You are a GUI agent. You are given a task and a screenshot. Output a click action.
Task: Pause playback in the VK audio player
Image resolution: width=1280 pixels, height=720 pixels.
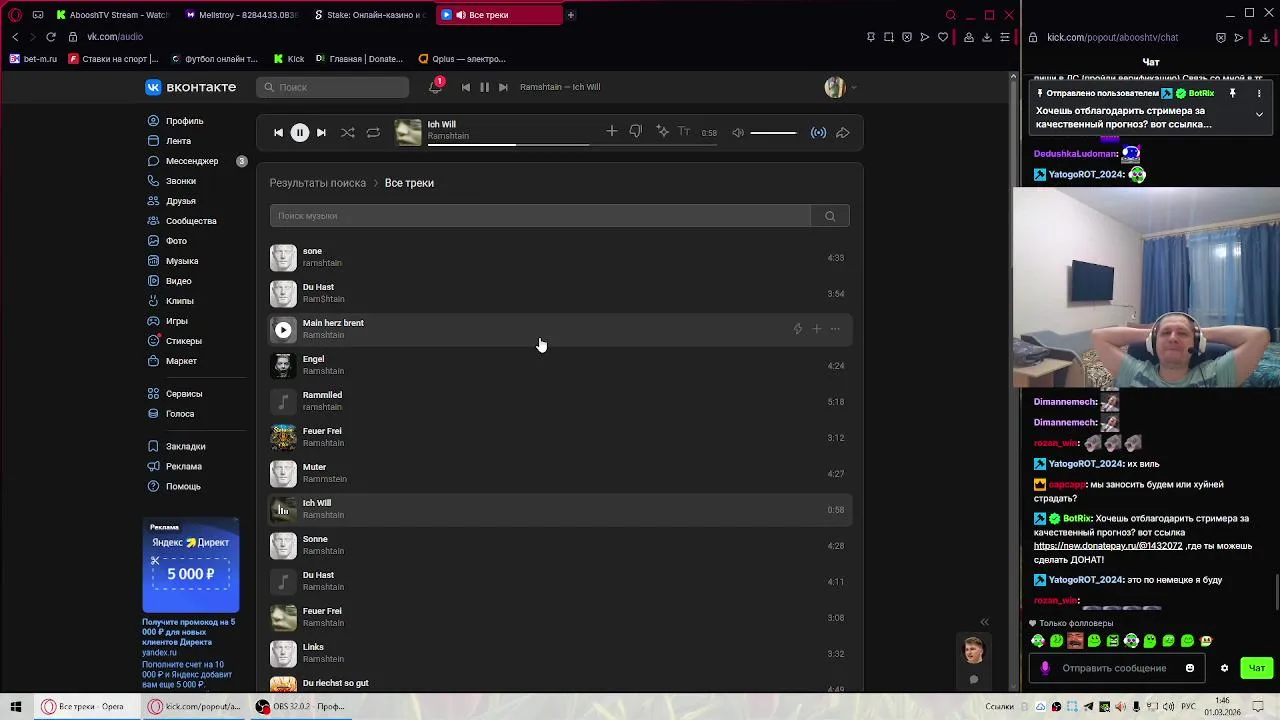pyautogui.click(x=299, y=132)
